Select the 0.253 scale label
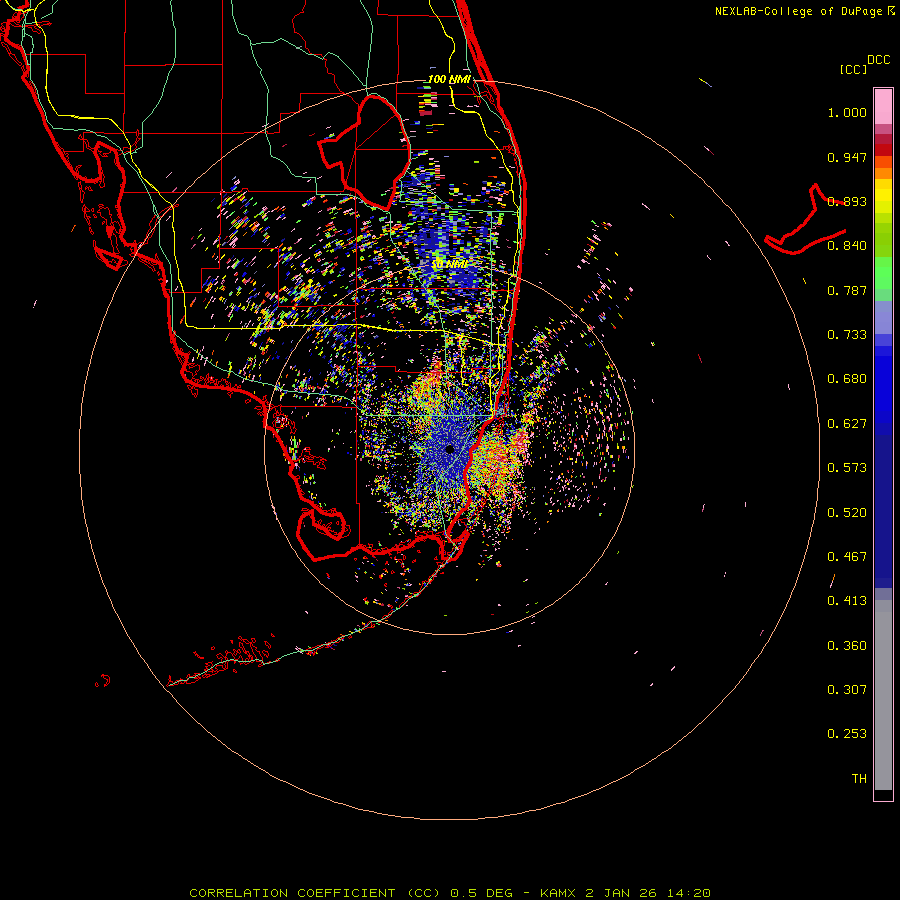 click(847, 734)
